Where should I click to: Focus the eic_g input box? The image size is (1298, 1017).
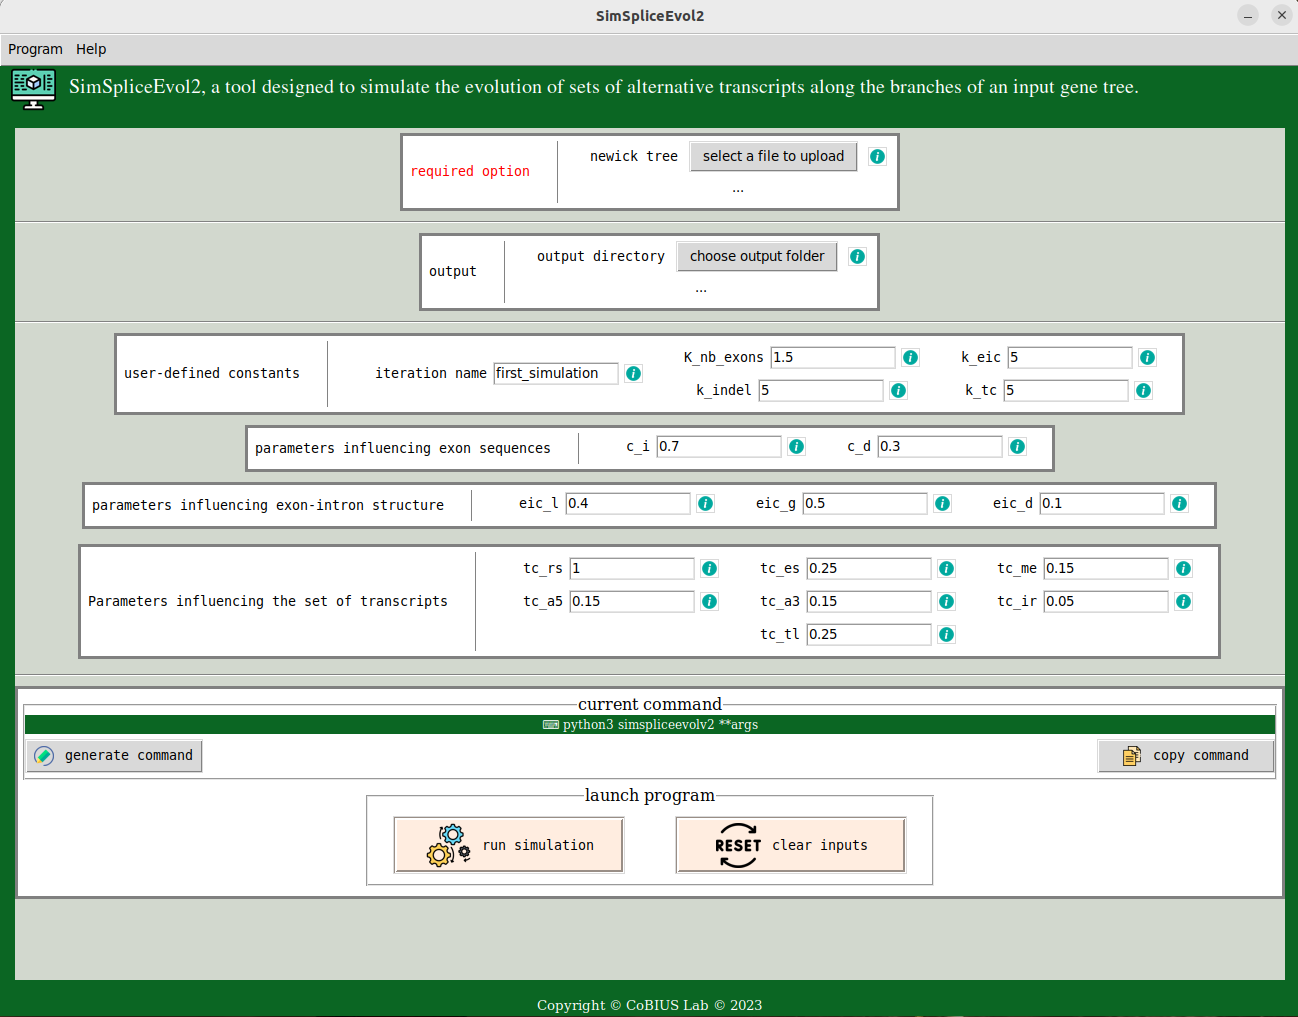tap(865, 503)
